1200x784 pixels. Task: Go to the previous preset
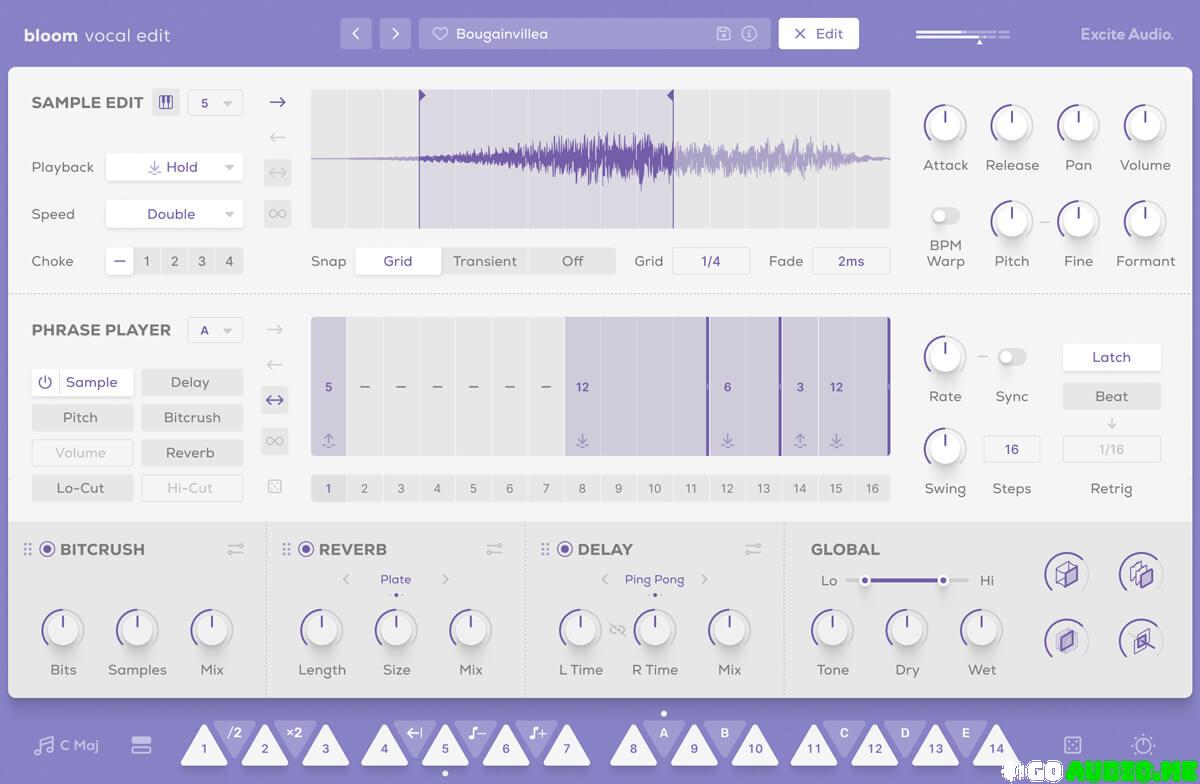(x=356, y=34)
